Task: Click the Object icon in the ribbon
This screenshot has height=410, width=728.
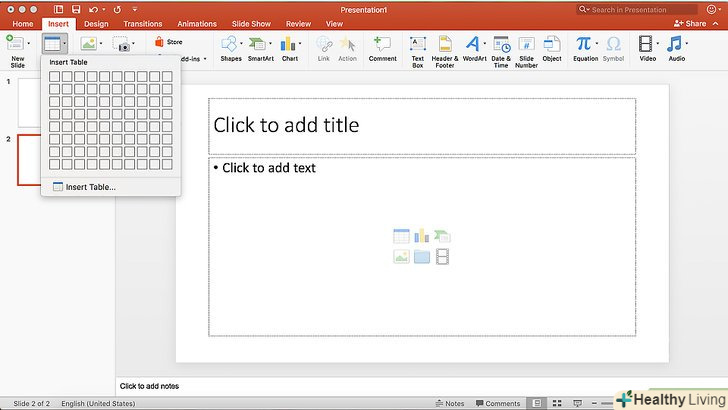Action: click(x=552, y=47)
